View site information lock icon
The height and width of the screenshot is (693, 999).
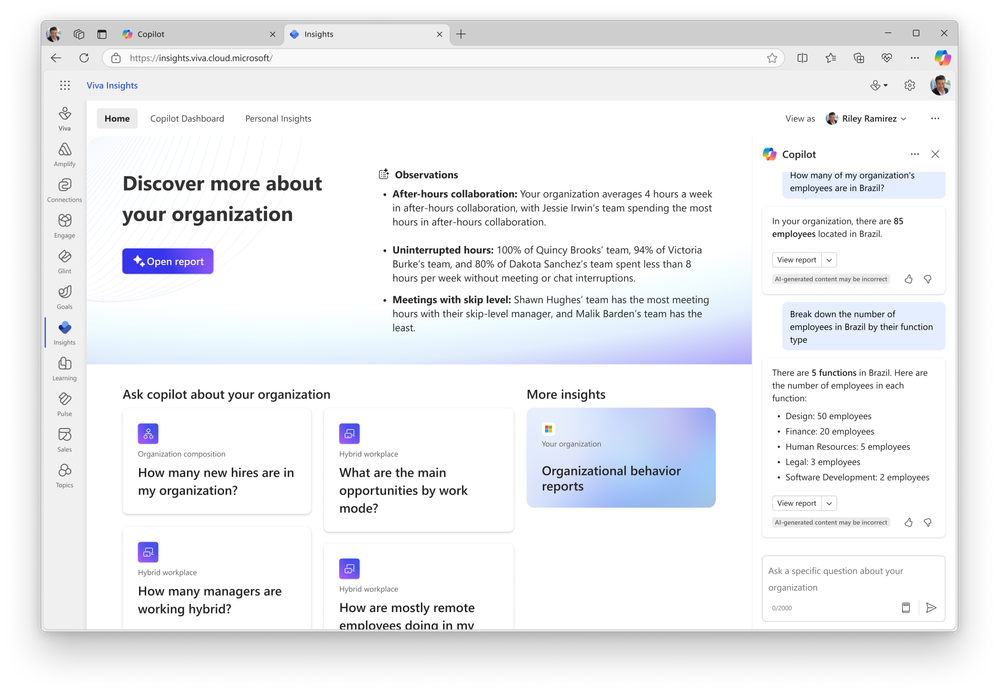[x=116, y=58]
